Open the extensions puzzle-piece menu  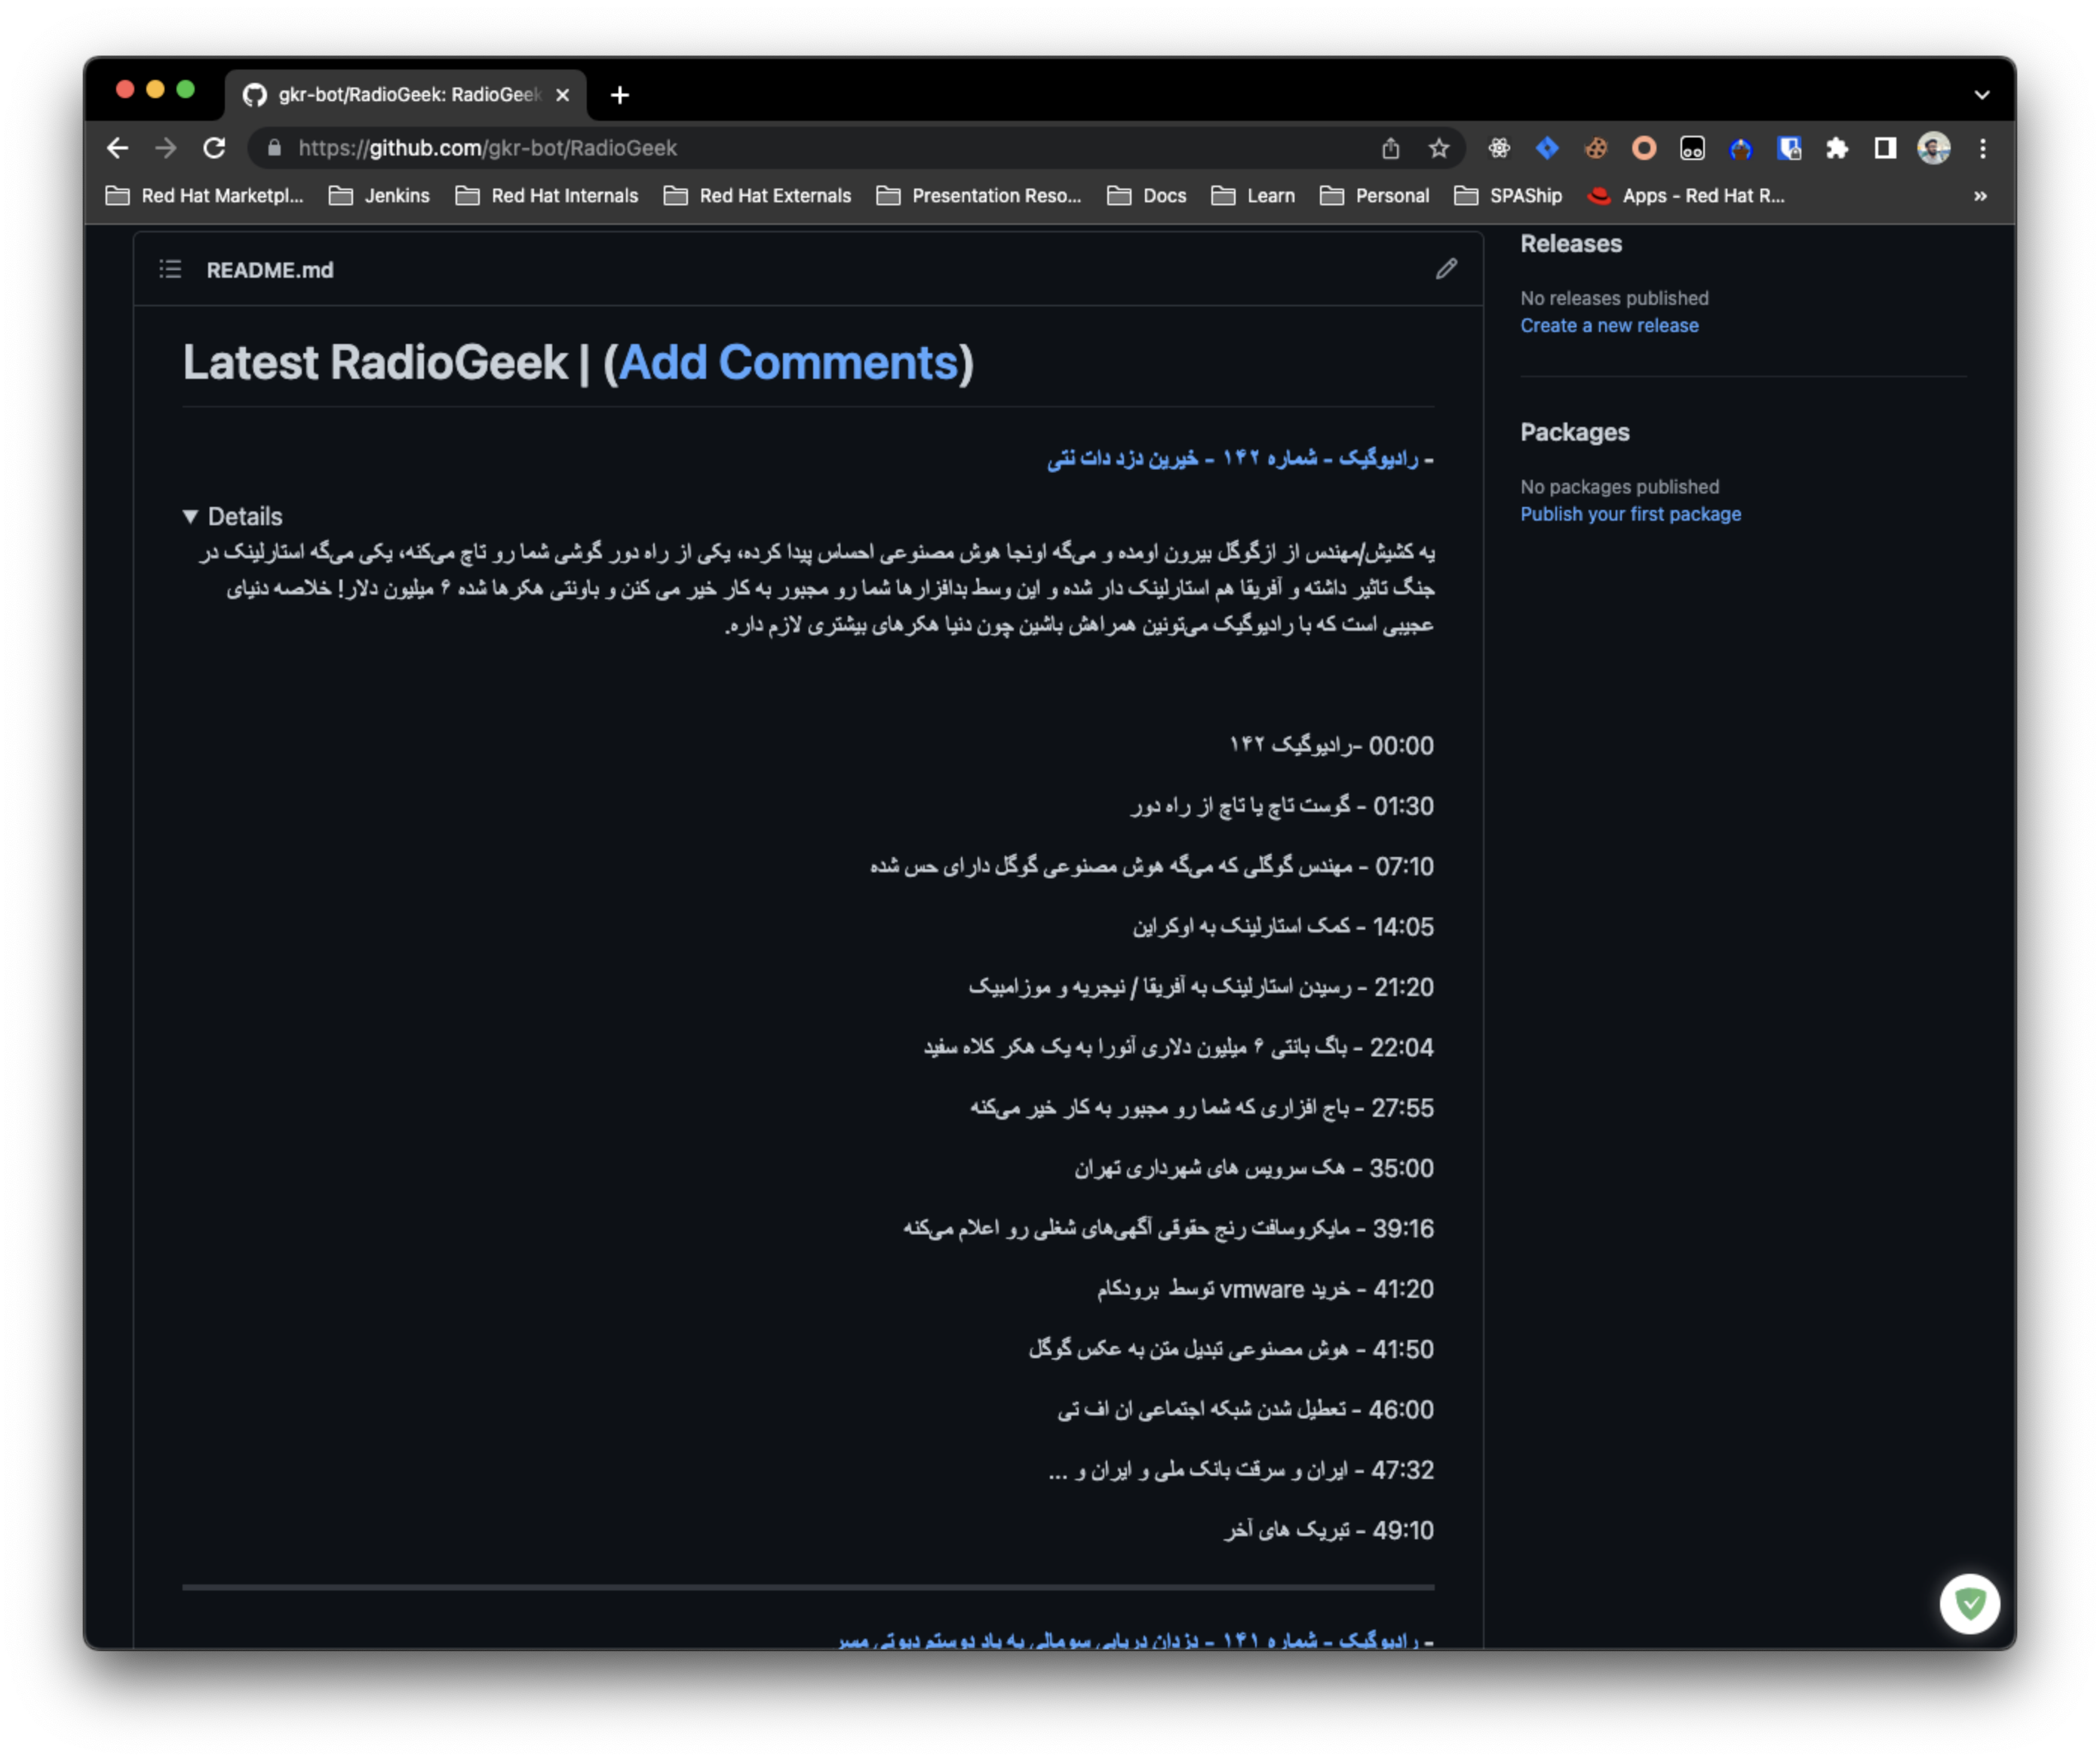coord(1838,148)
